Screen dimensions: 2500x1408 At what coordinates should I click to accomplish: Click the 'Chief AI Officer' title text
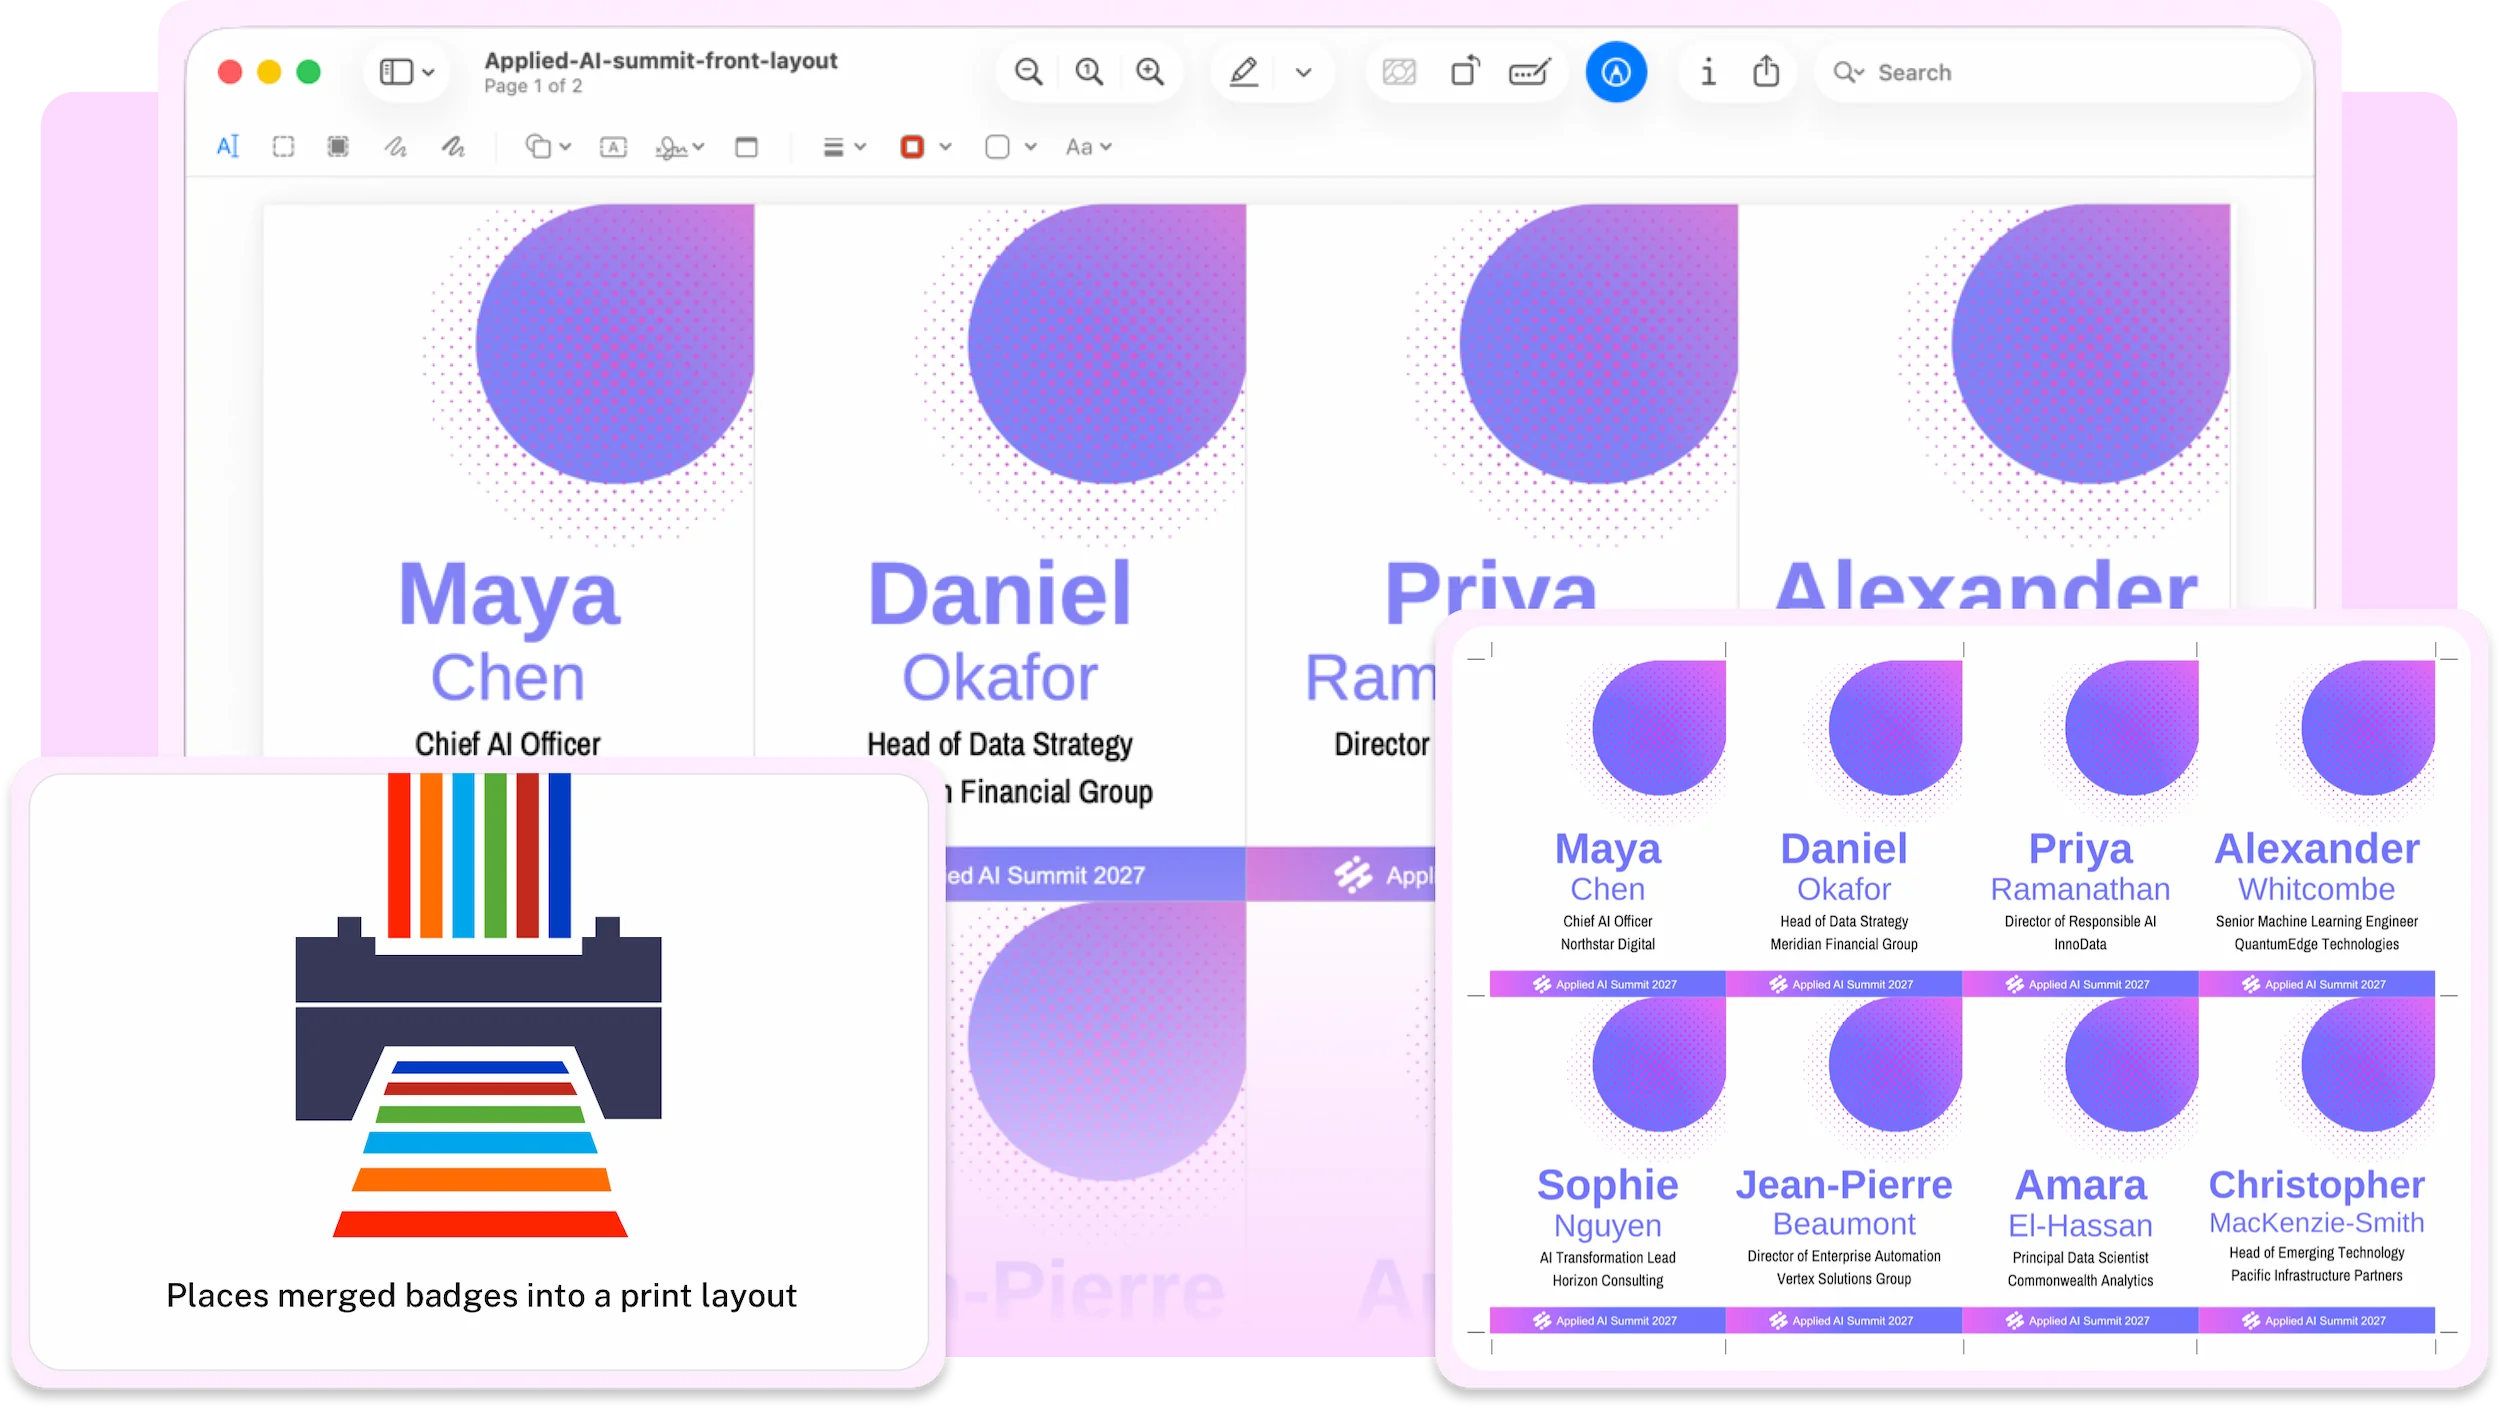[507, 744]
